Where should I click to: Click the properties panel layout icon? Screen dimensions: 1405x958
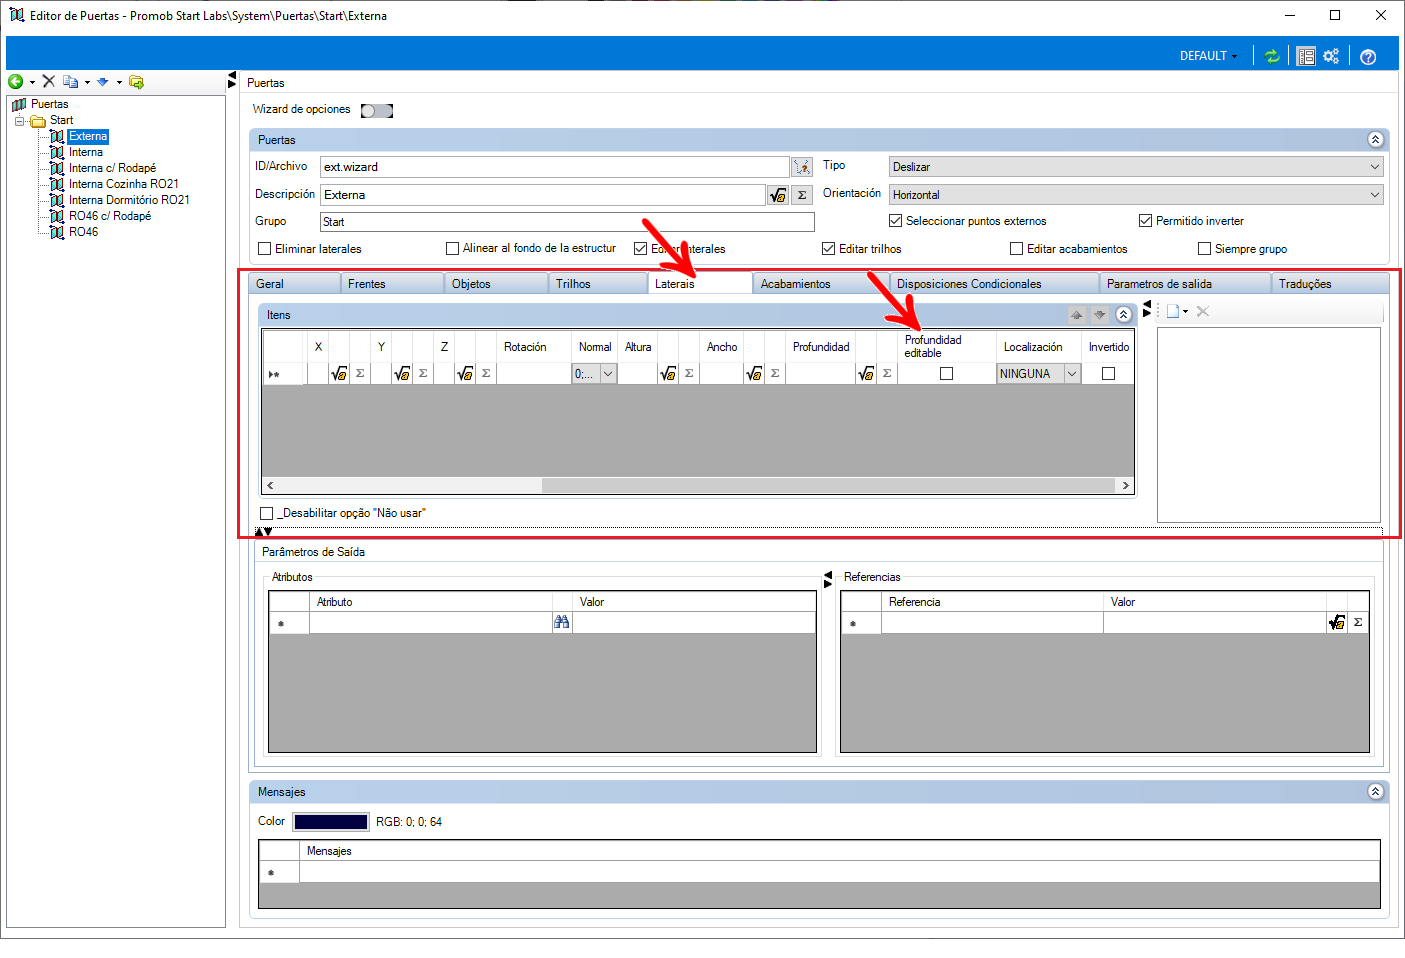[x=1306, y=56]
